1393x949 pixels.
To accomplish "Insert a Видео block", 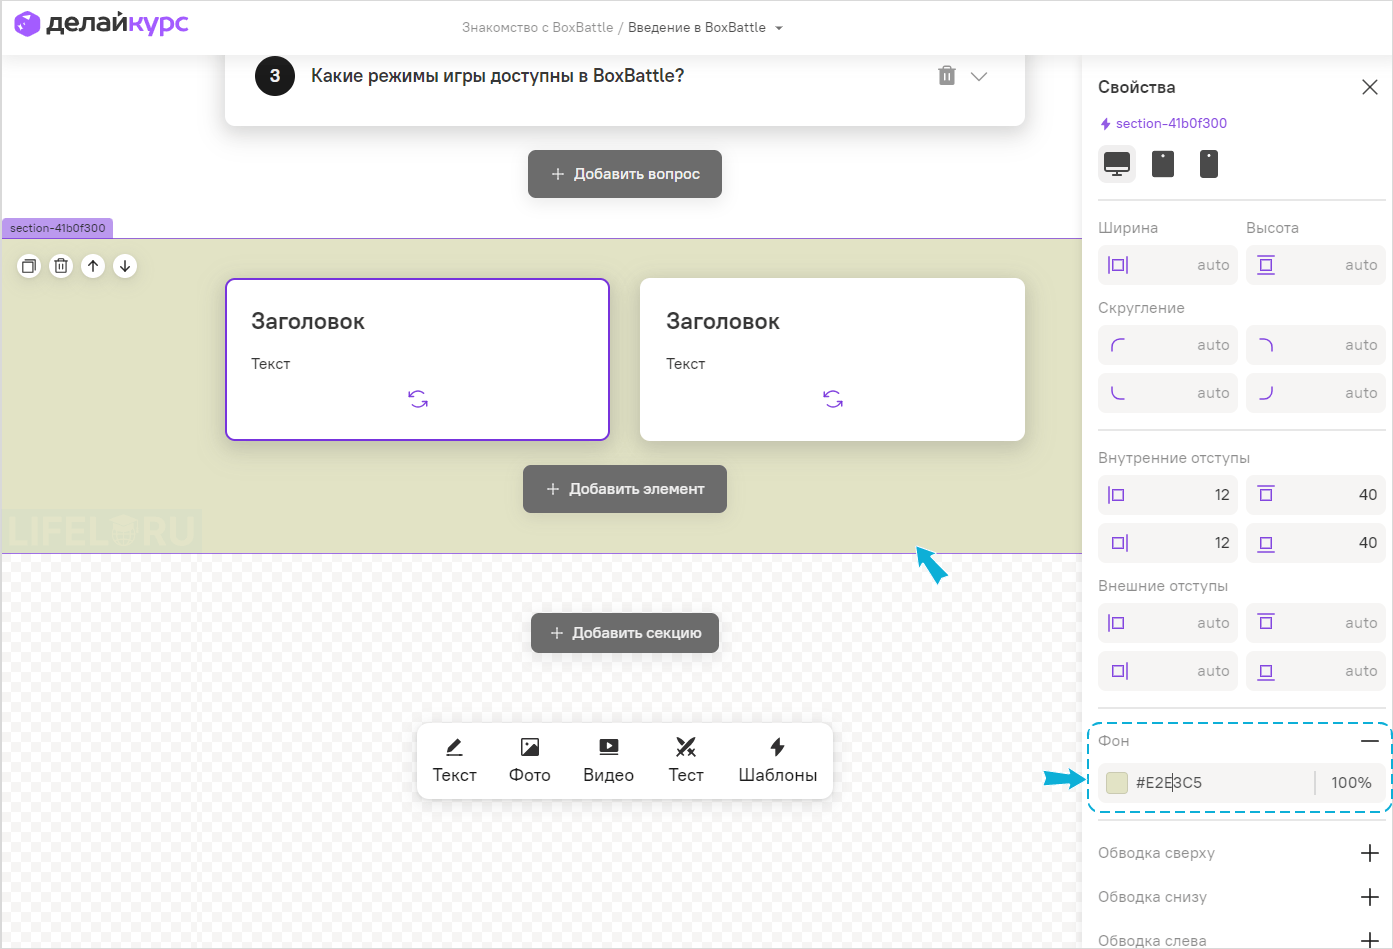I will pos(608,761).
